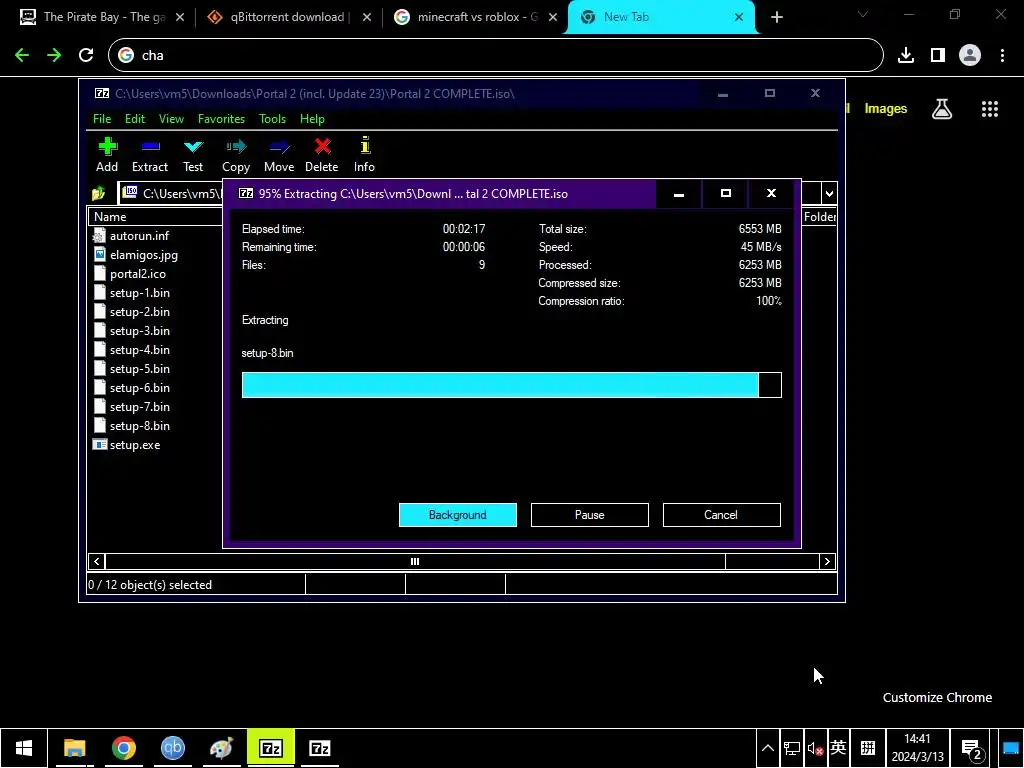Click the Copy toolbar icon in 7-Zip
The image size is (1024, 768).
coord(236,155)
